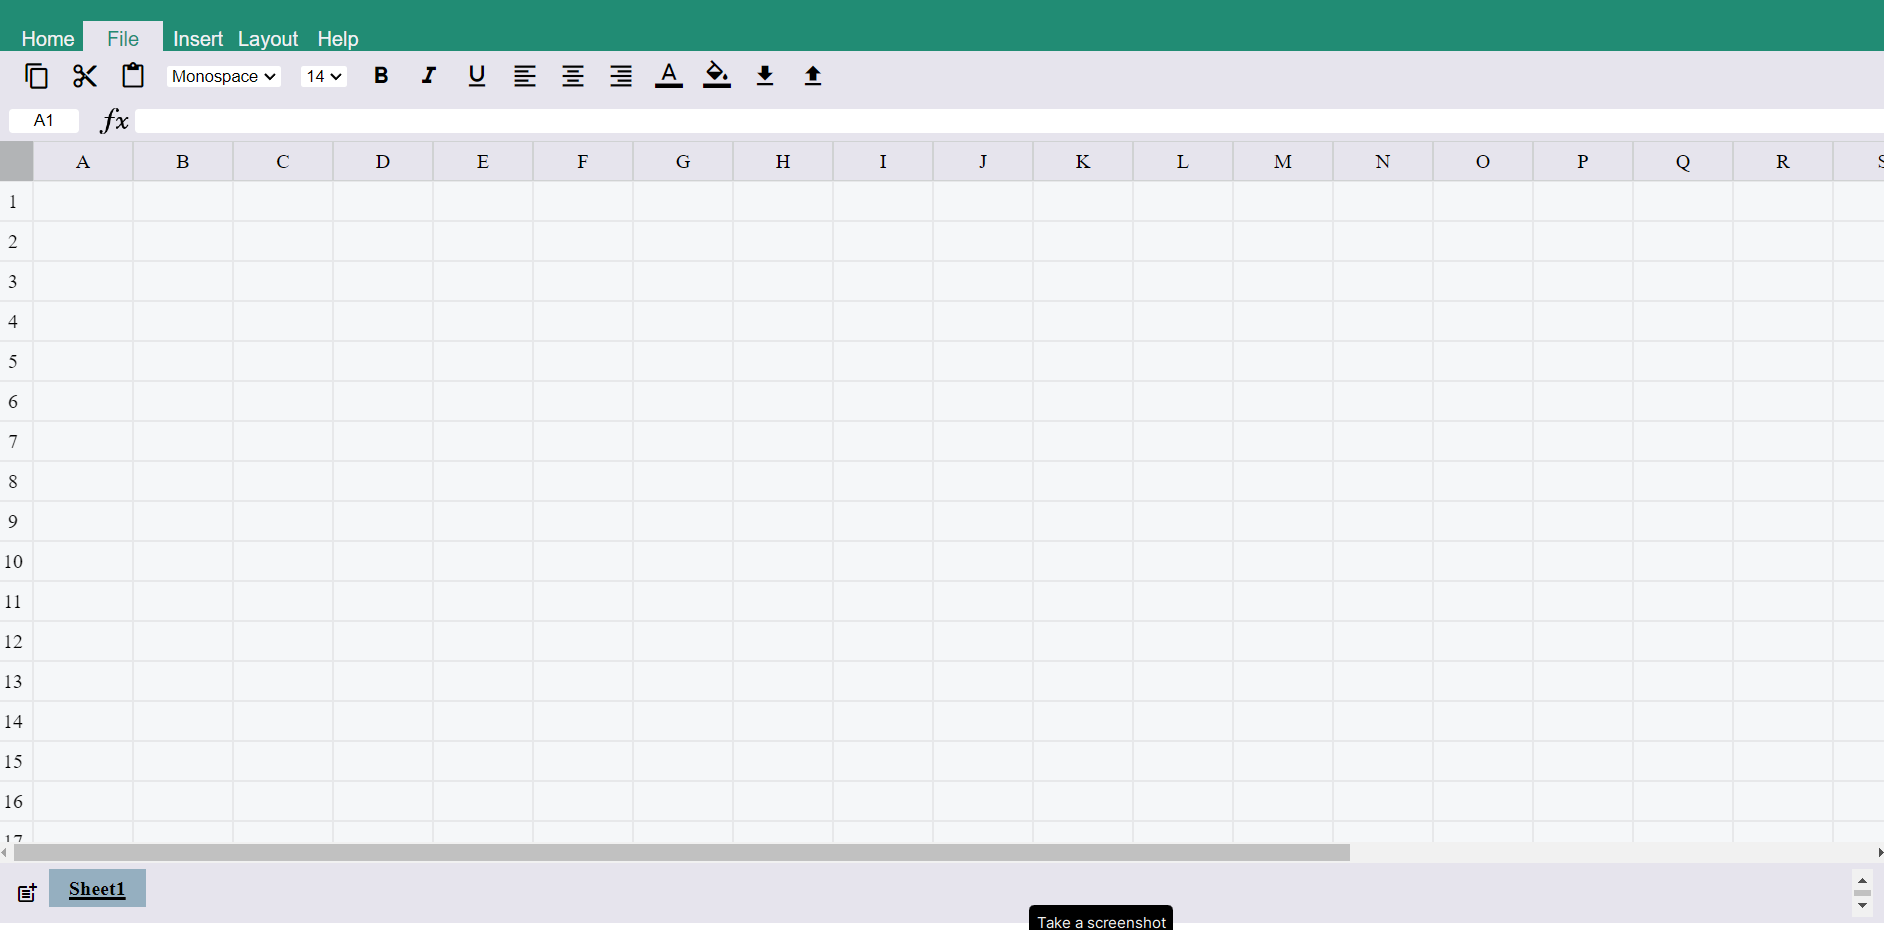The image size is (1885, 931).
Task: Switch to the Layout menu
Action: click(267, 39)
